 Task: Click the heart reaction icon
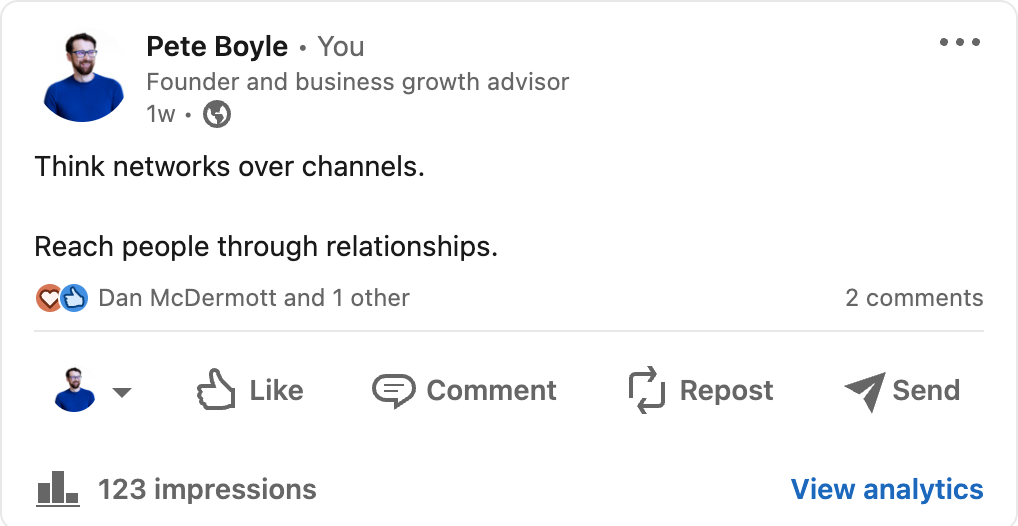click(48, 298)
